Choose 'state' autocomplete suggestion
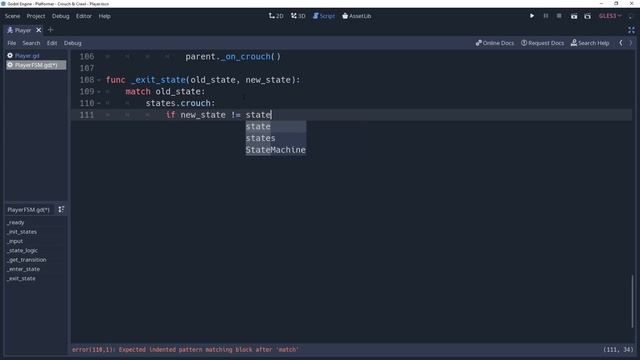Viewport: 640px width, 360px height. (x=276, y=127)
